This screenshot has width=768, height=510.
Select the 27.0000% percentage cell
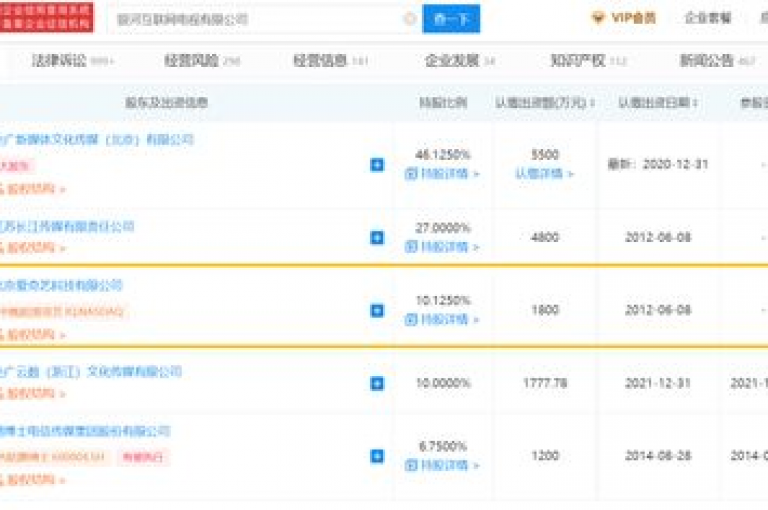click(x=443, y=228)
